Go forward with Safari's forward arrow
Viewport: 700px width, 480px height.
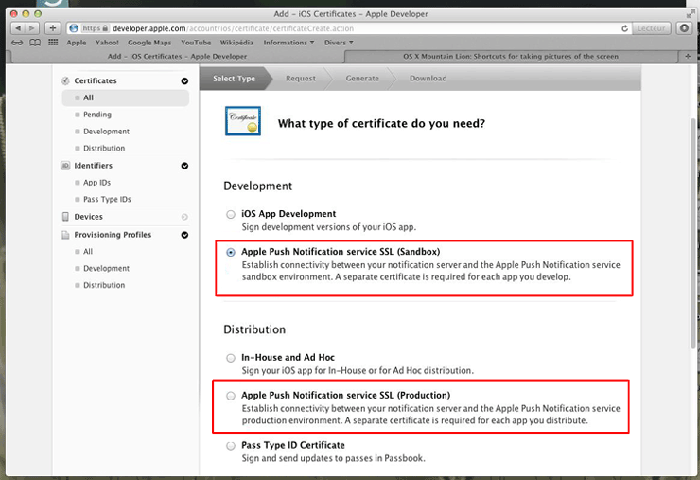point(32,28)
